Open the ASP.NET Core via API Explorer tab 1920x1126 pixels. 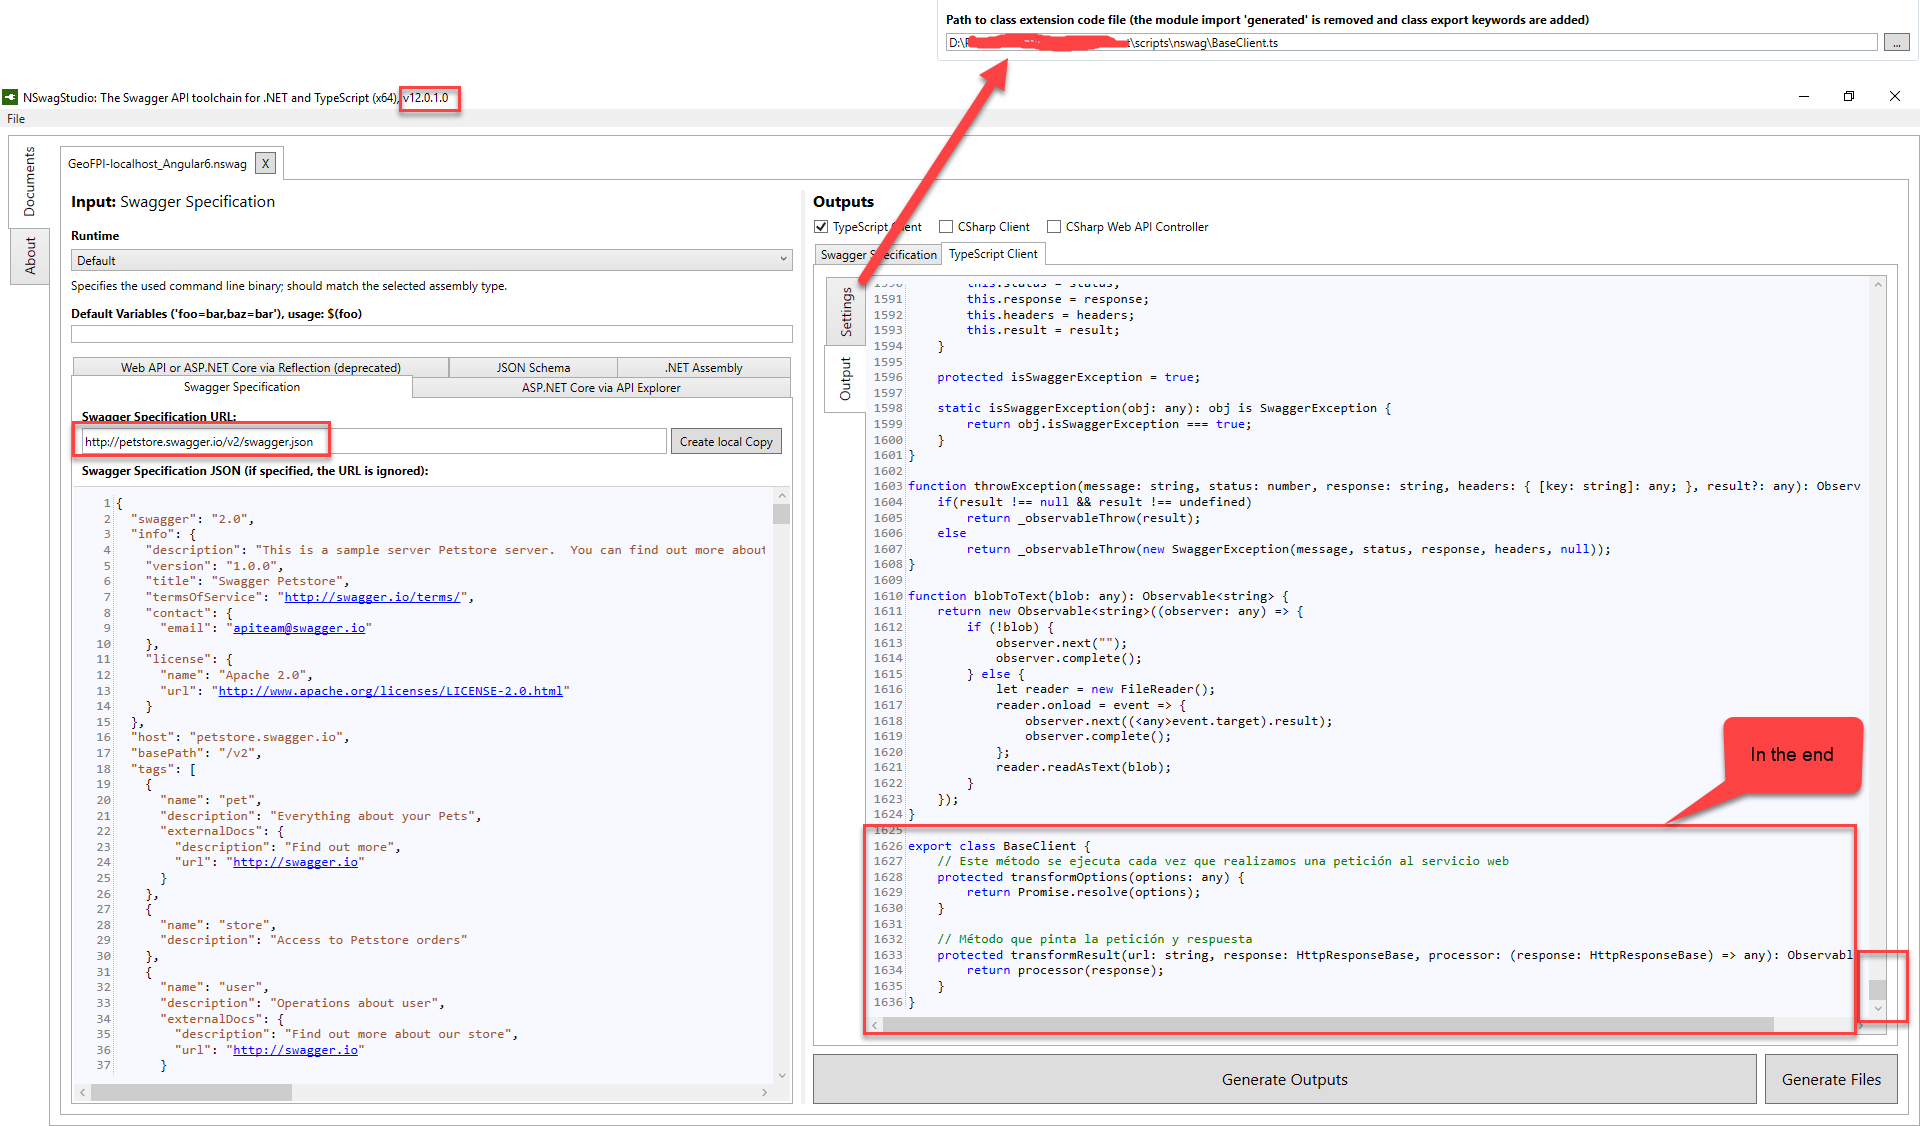tap(601, 388)
